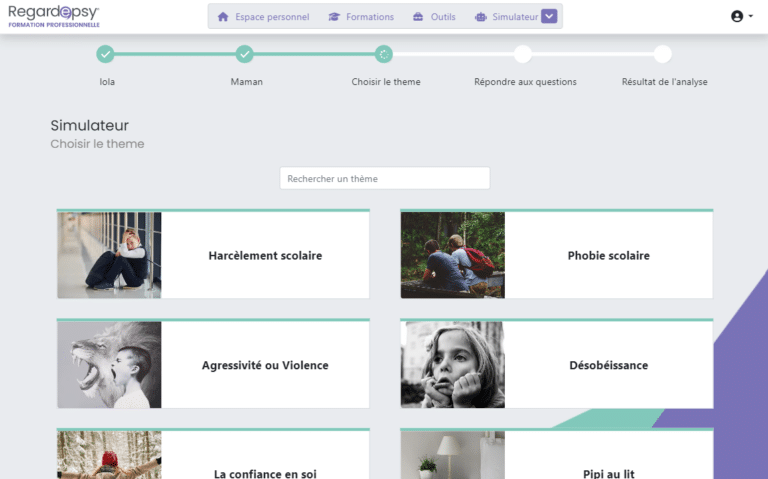768x479 pixels.
Task: Select the Simulateur menu item
Action: coord(507,17)
